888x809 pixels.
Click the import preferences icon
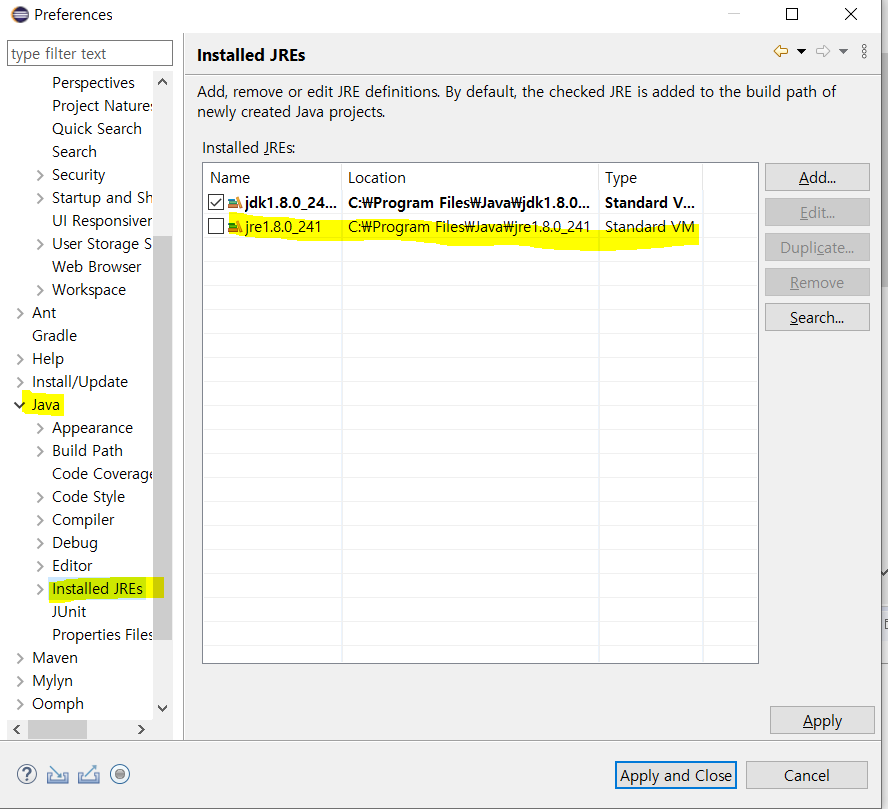click(57, 774)
